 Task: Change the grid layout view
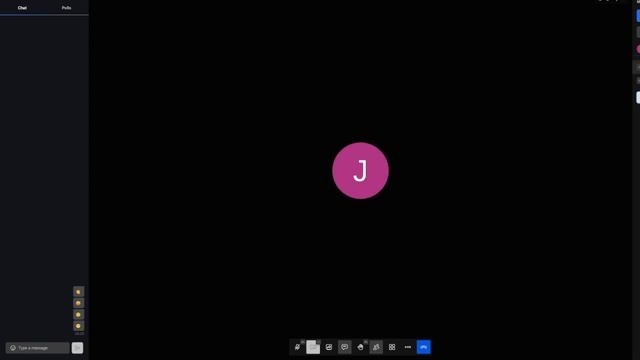click(392, 347)
